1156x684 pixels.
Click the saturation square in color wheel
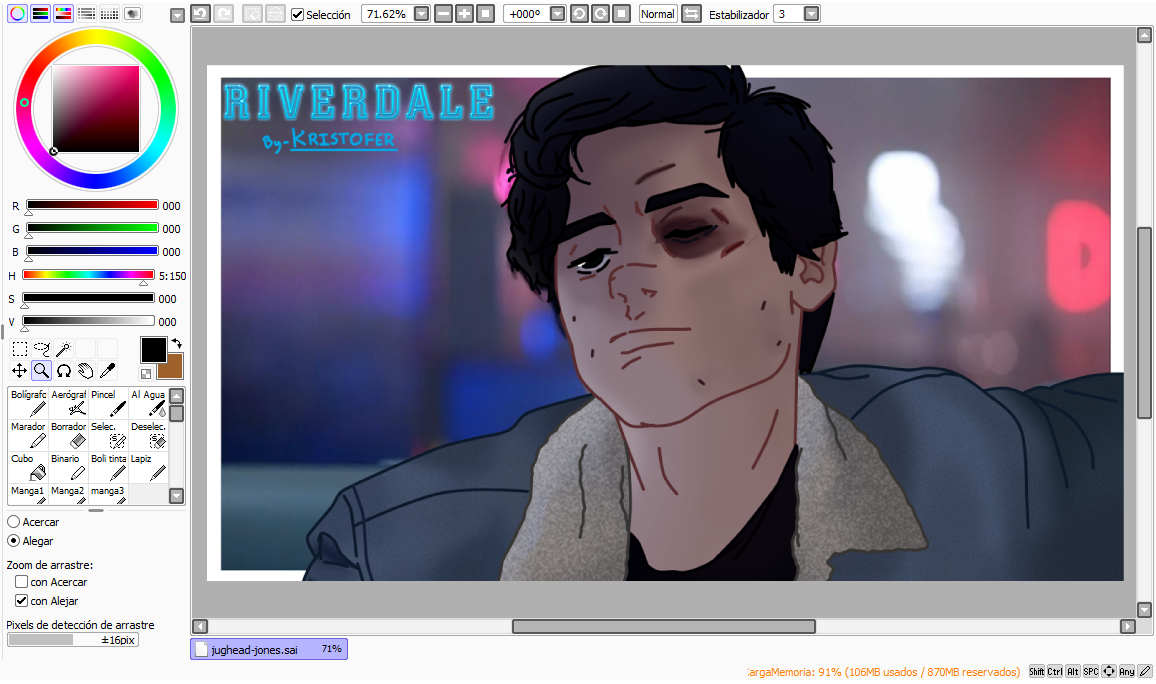tap(96, 108)
